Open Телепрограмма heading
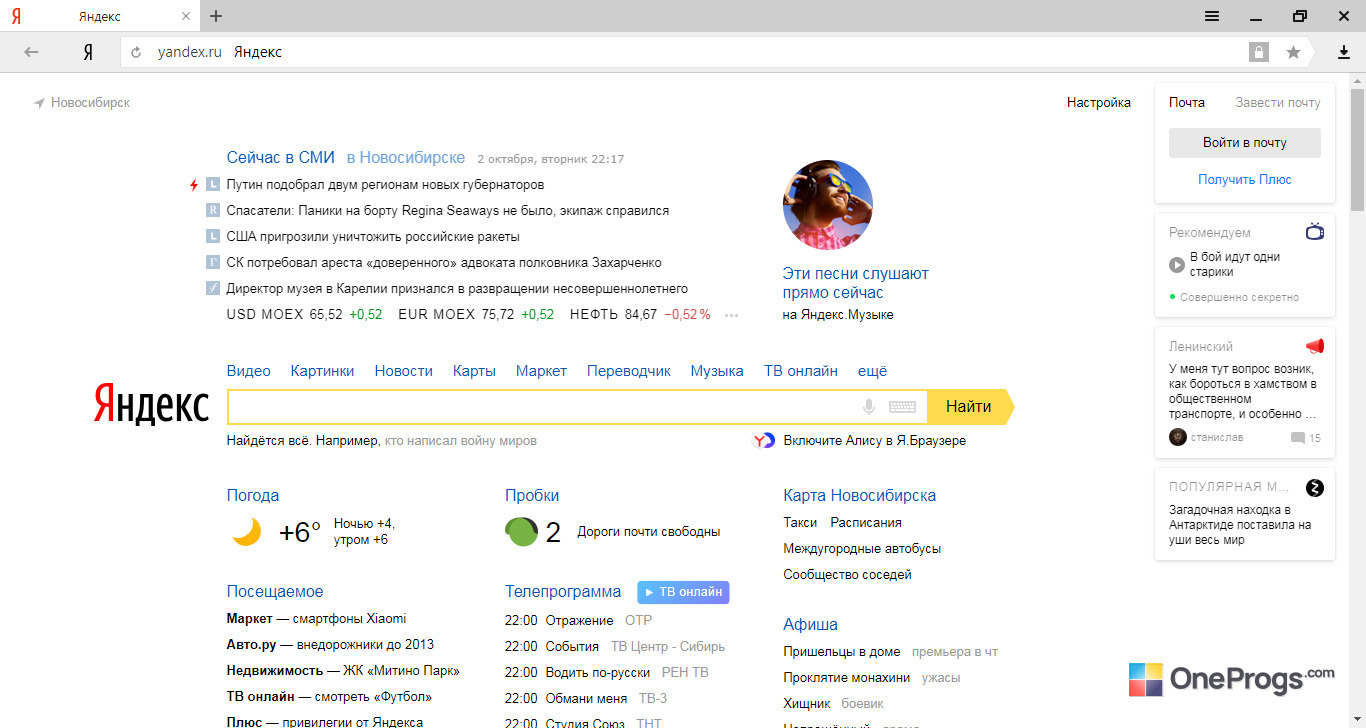The width and height of the screenshot is (1366, 728). (x=563, y=591)
